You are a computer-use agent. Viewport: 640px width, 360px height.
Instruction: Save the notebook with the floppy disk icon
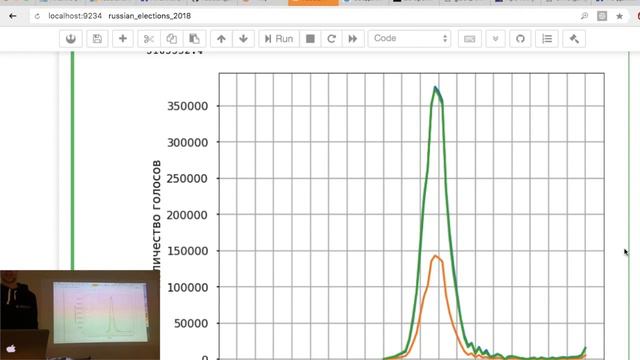(x=97, y=39)
